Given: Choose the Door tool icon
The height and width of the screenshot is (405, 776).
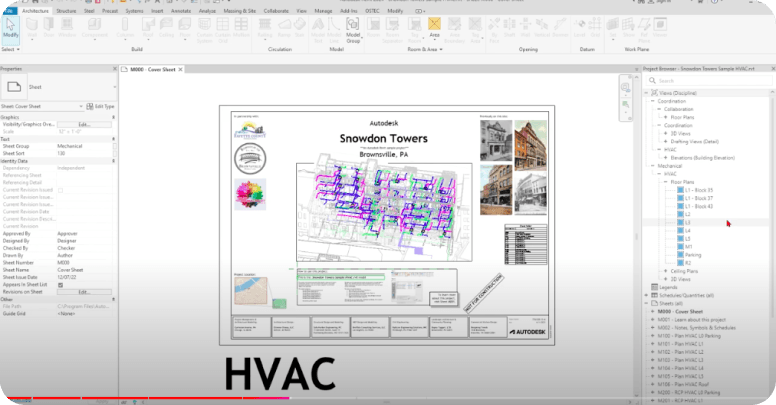Looking at the screenshot, I should pos(48,28).
